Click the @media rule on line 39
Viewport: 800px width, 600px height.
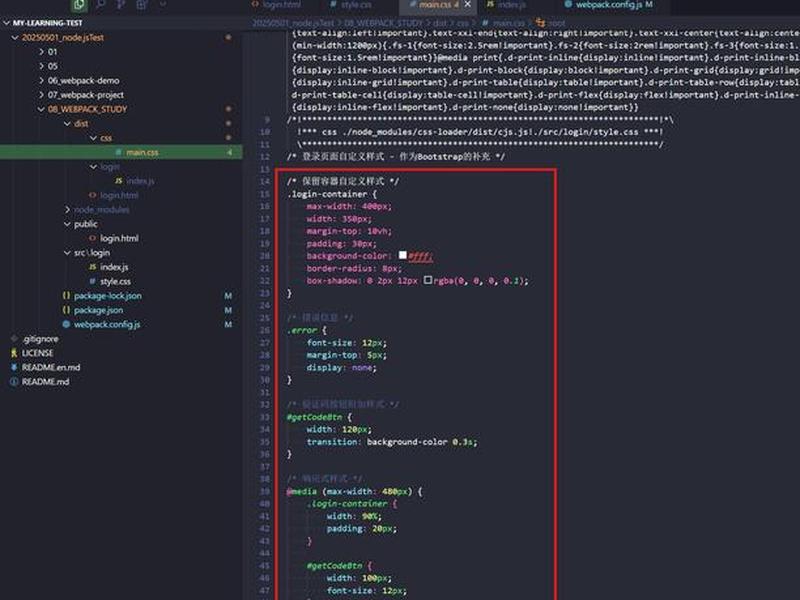click(302, 491)
